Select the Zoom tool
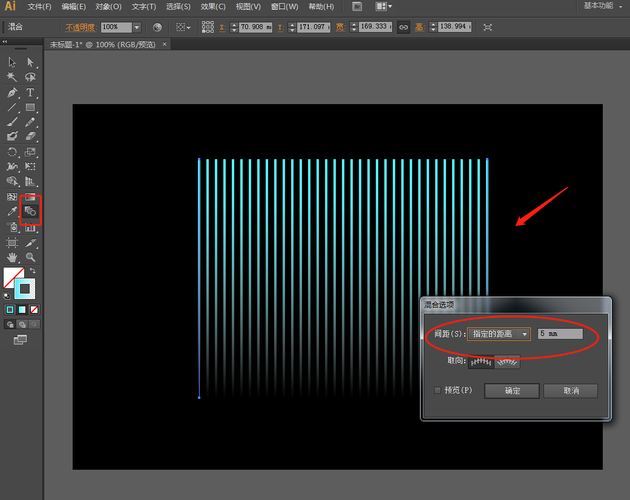 pos(30,257)
